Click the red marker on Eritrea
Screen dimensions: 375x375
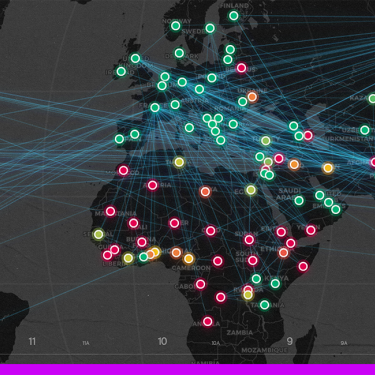point(281,232)
